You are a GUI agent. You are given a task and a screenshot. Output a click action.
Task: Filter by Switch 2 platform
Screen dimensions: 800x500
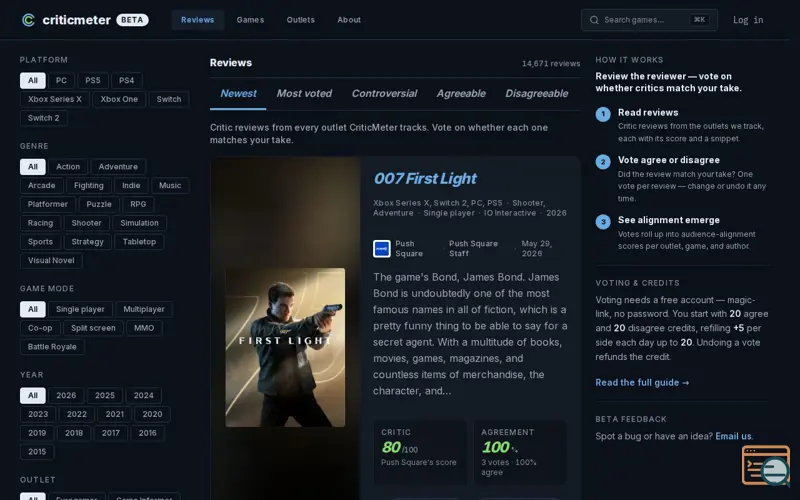[x=43, y=118]
